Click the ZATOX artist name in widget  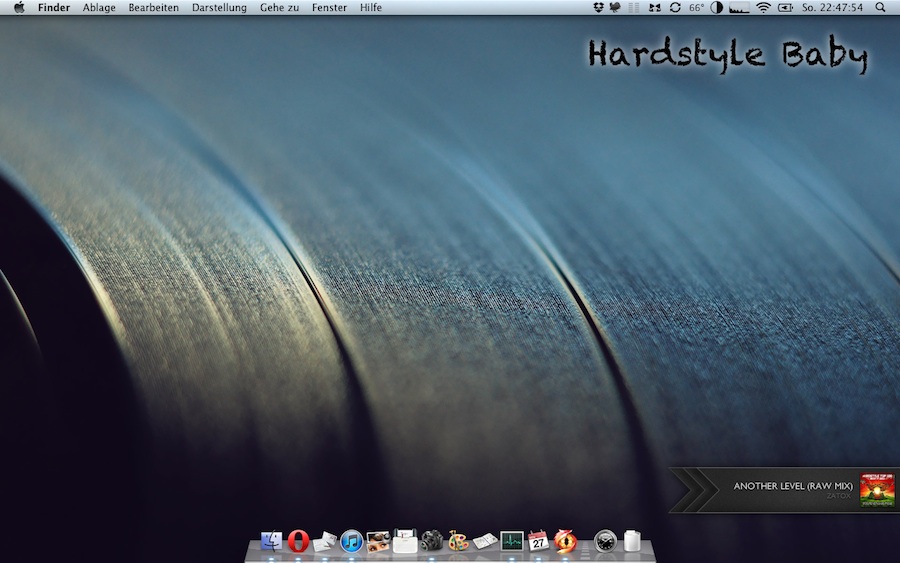pos(839,496)
